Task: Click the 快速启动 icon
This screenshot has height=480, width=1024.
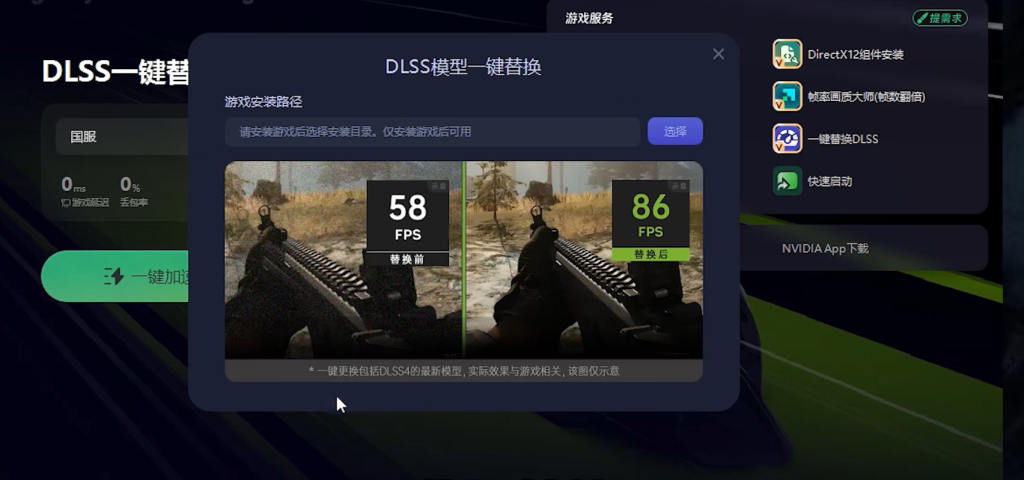Action: pos(787,181)
